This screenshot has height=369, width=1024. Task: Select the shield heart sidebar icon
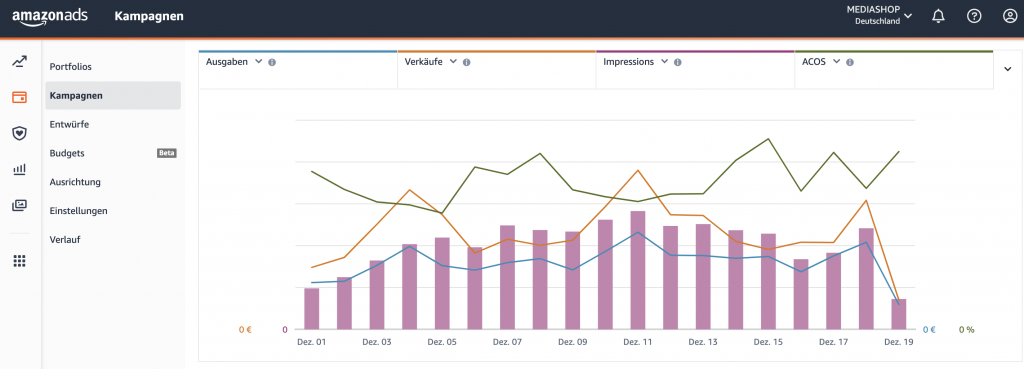[x=20, y=133]
